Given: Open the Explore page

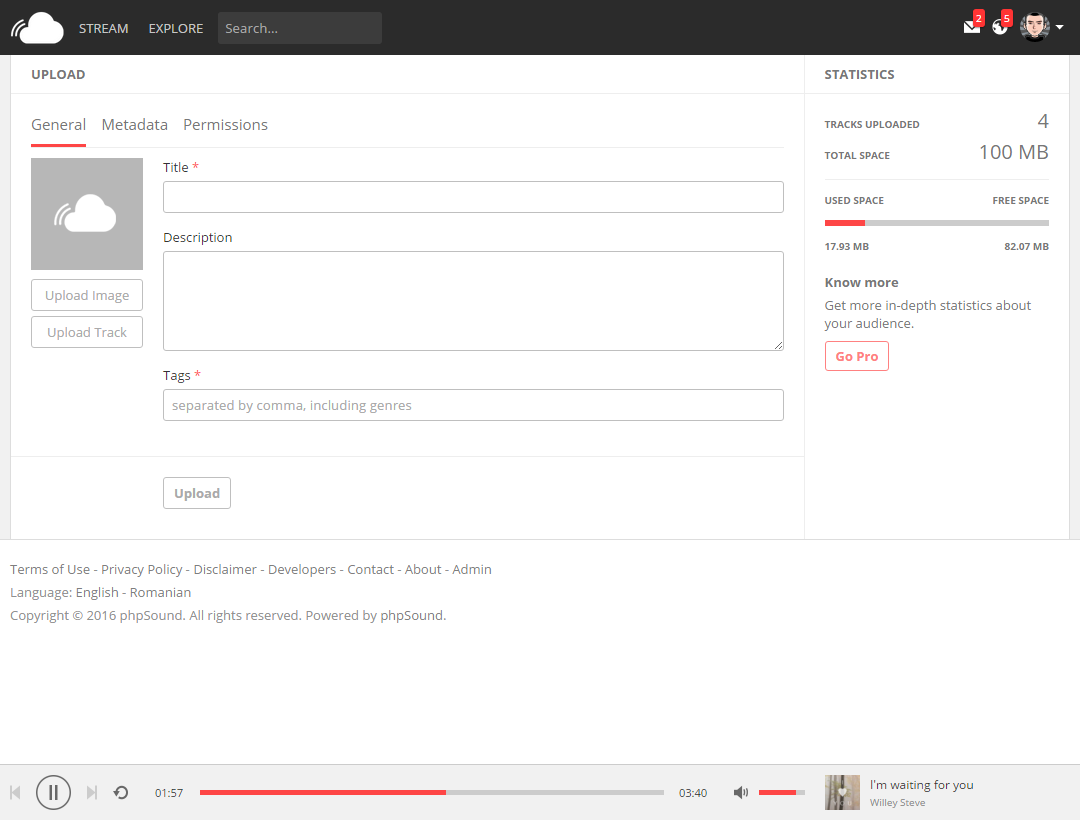Looking at the screenshot, I should click(175, 28).
